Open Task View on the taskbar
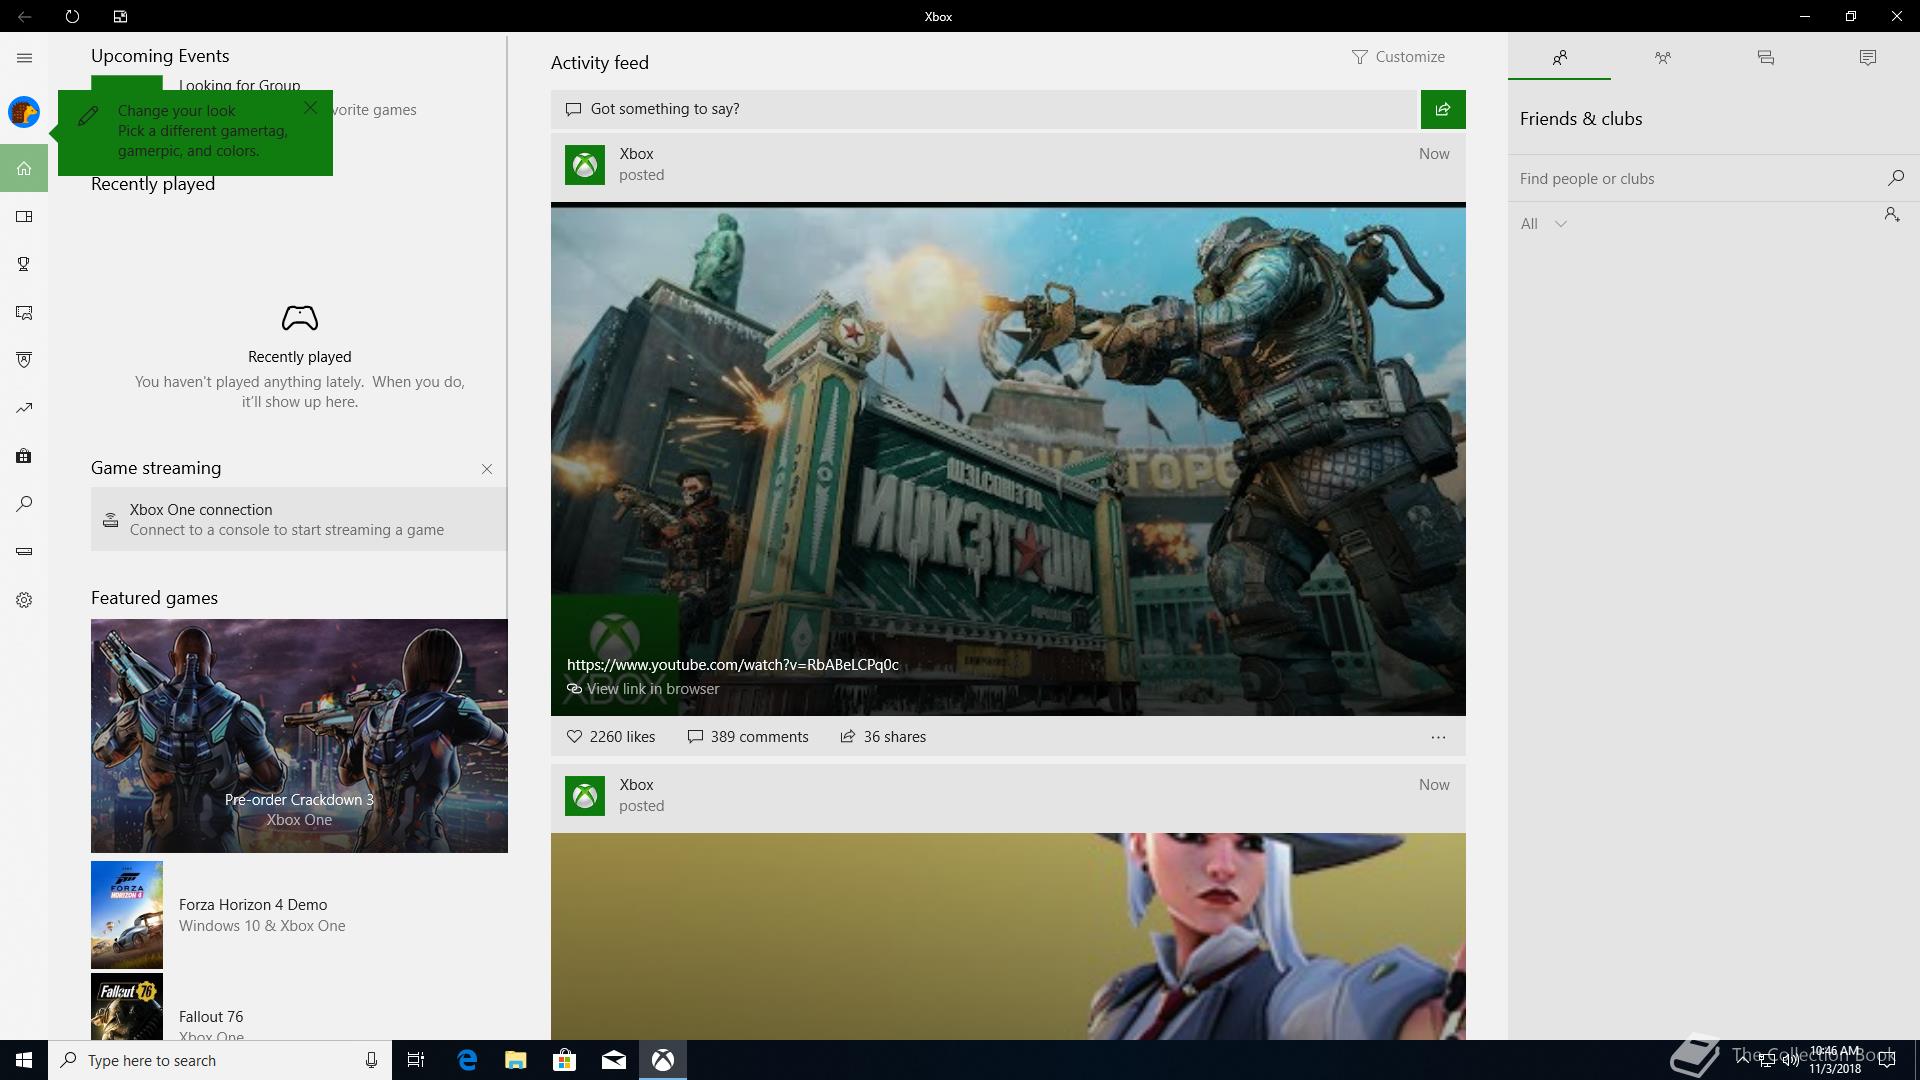 (416, 1060)
